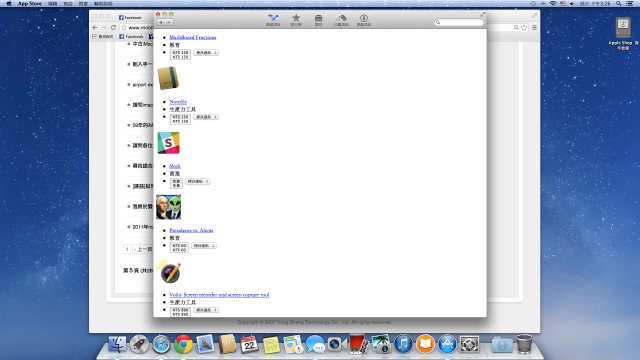Open App Store from the Dock

click(x=447, y=344)
